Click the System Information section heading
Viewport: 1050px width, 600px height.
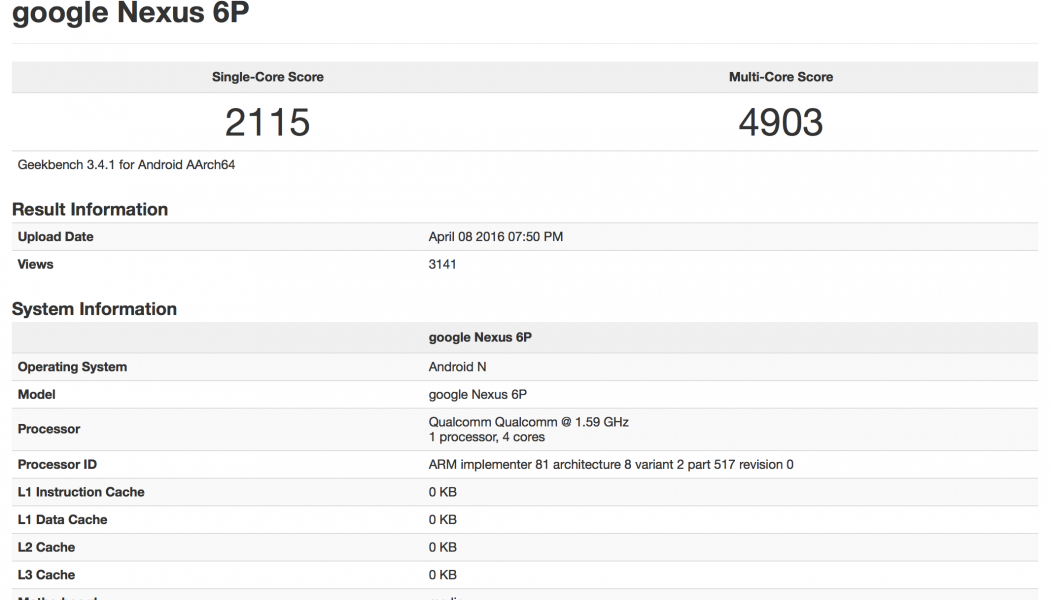click(94, 309)
